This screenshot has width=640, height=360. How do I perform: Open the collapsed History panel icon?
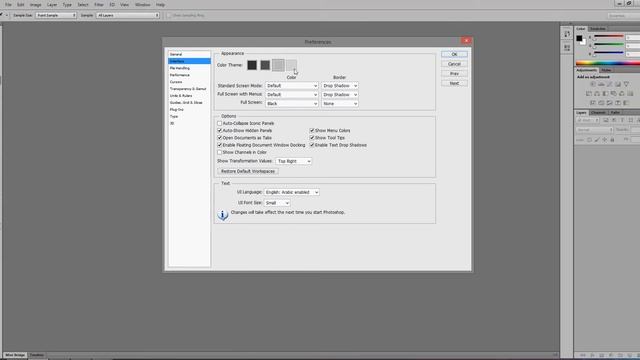[x=567, y=34]
